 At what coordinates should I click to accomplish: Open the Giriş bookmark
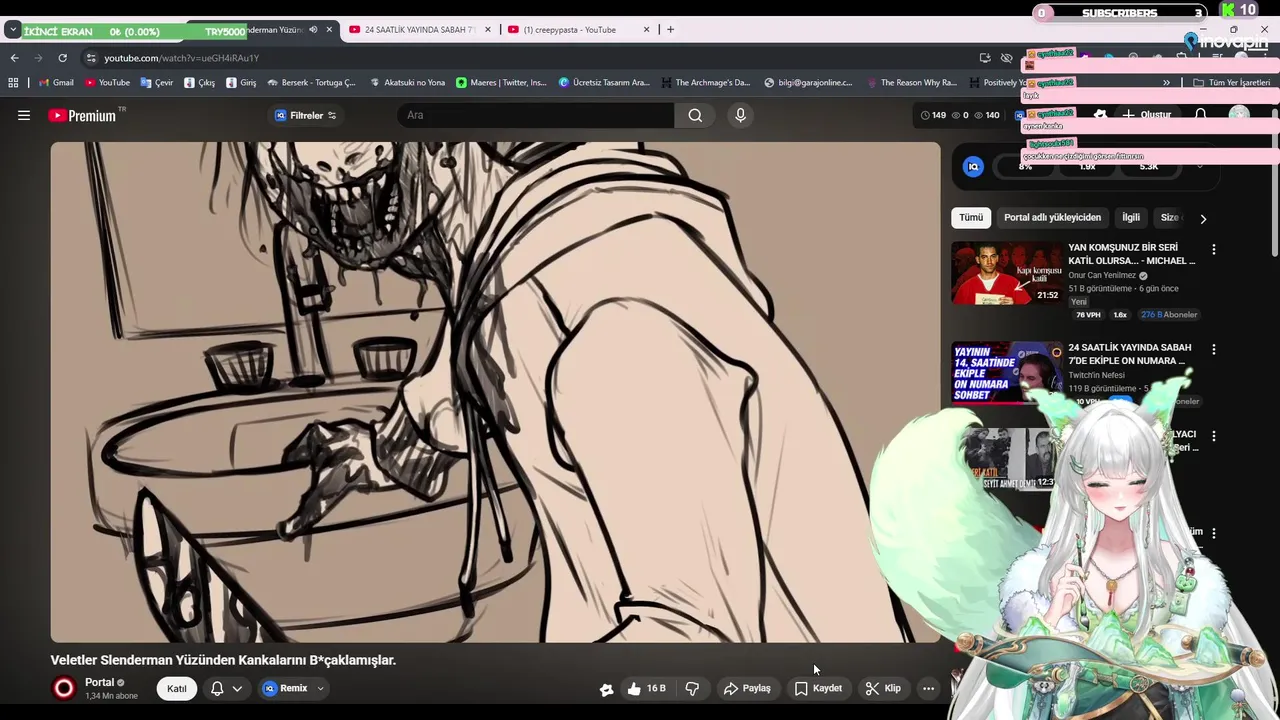click(x=241, y=83)
